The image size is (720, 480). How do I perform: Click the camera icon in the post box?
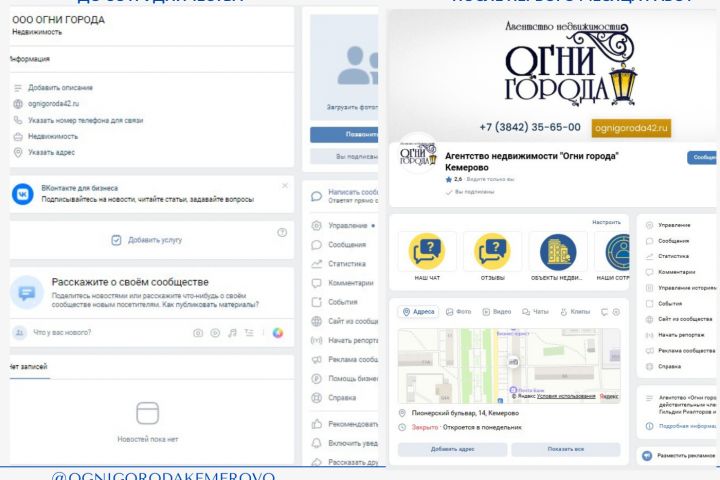click(198, 333)
